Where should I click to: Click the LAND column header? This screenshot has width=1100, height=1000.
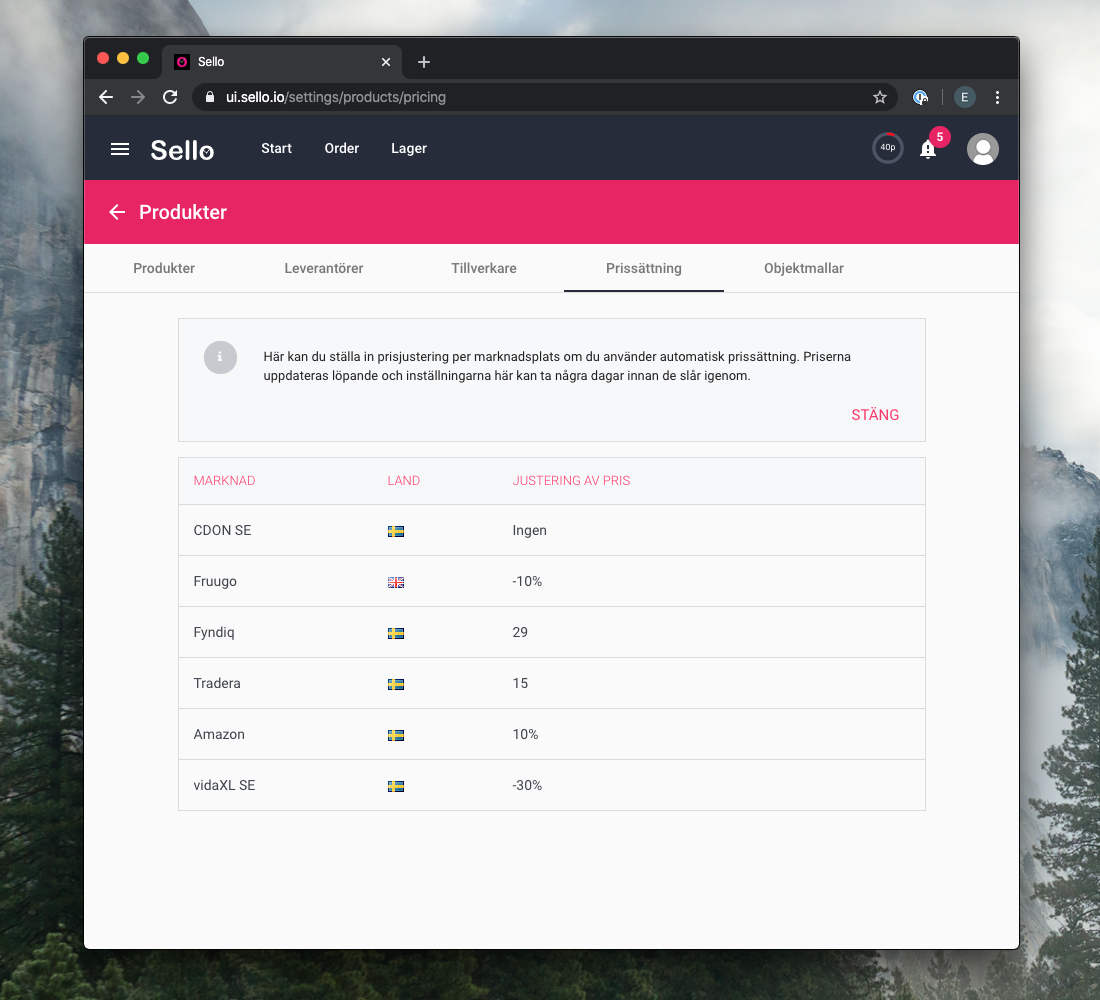[403, 481]
